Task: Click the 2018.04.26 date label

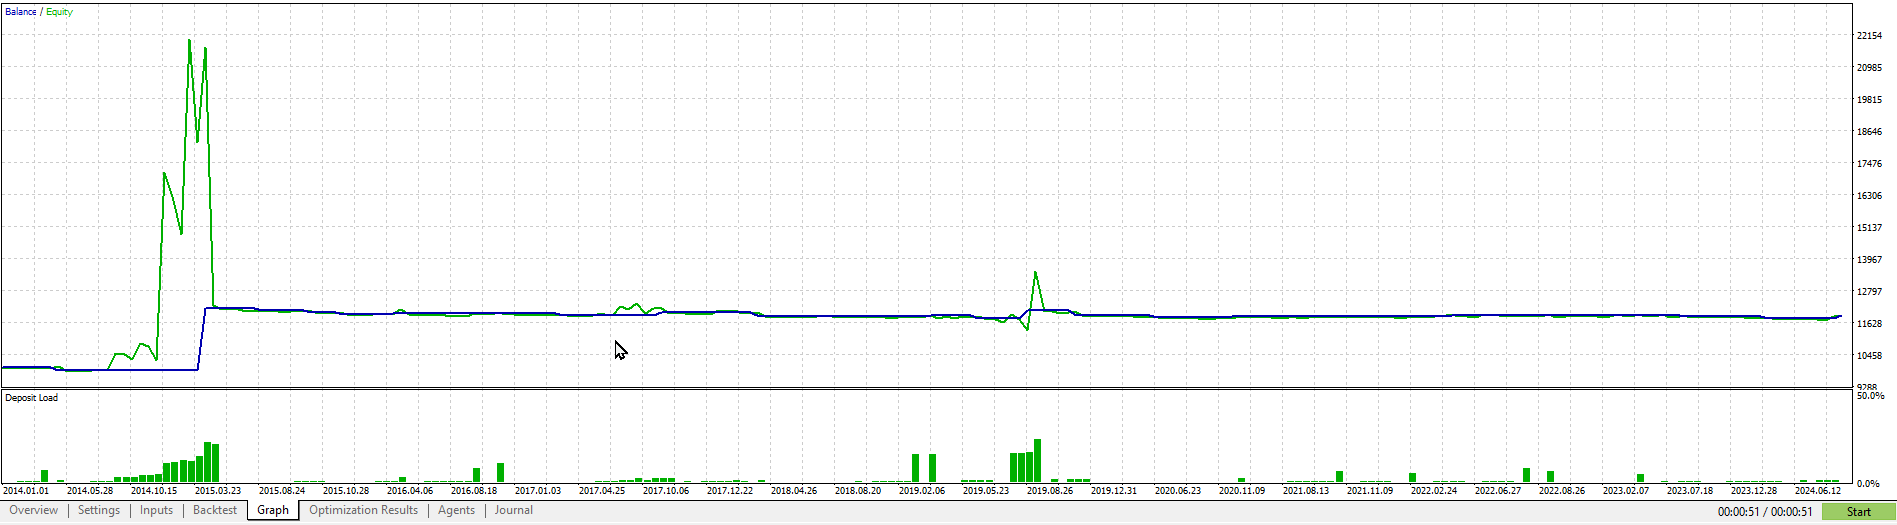Action: 794,491
